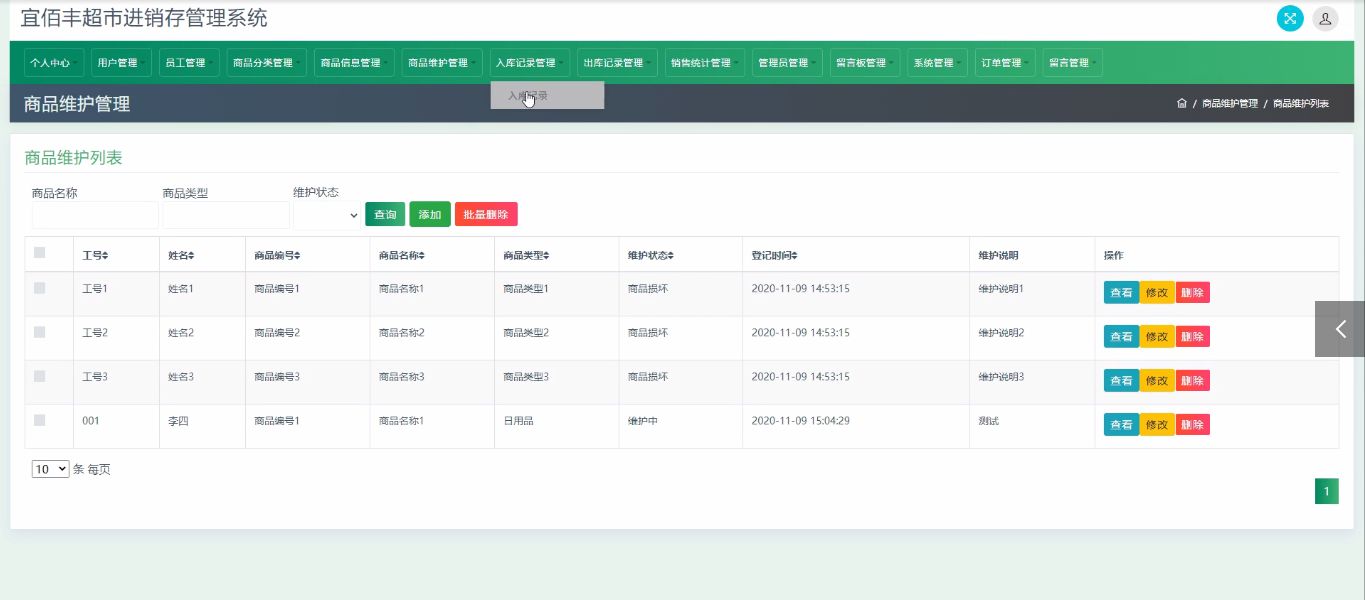Sort table by 商品名称 column
The height and width of the screenshot is (600, 1365).
(x=401, y=256)
